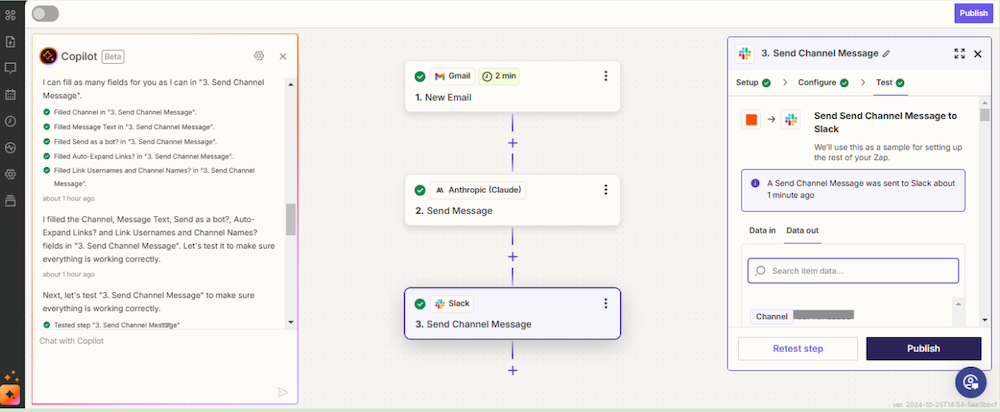This screenshot has width=1000, height=412.
Task: Click the top-right Publish button
Action: 973,13
